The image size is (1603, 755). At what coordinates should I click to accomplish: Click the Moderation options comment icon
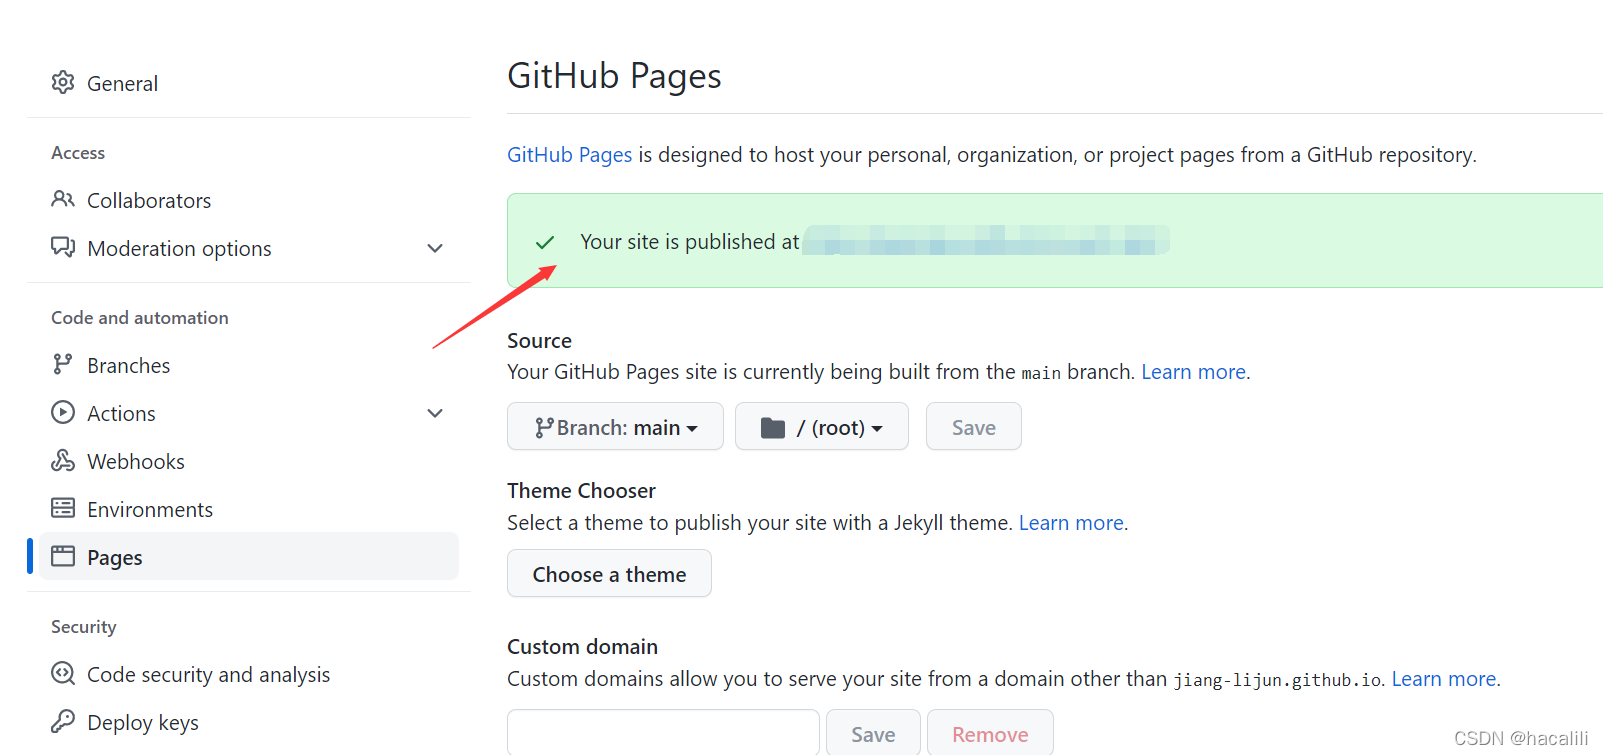click(63, 247)
